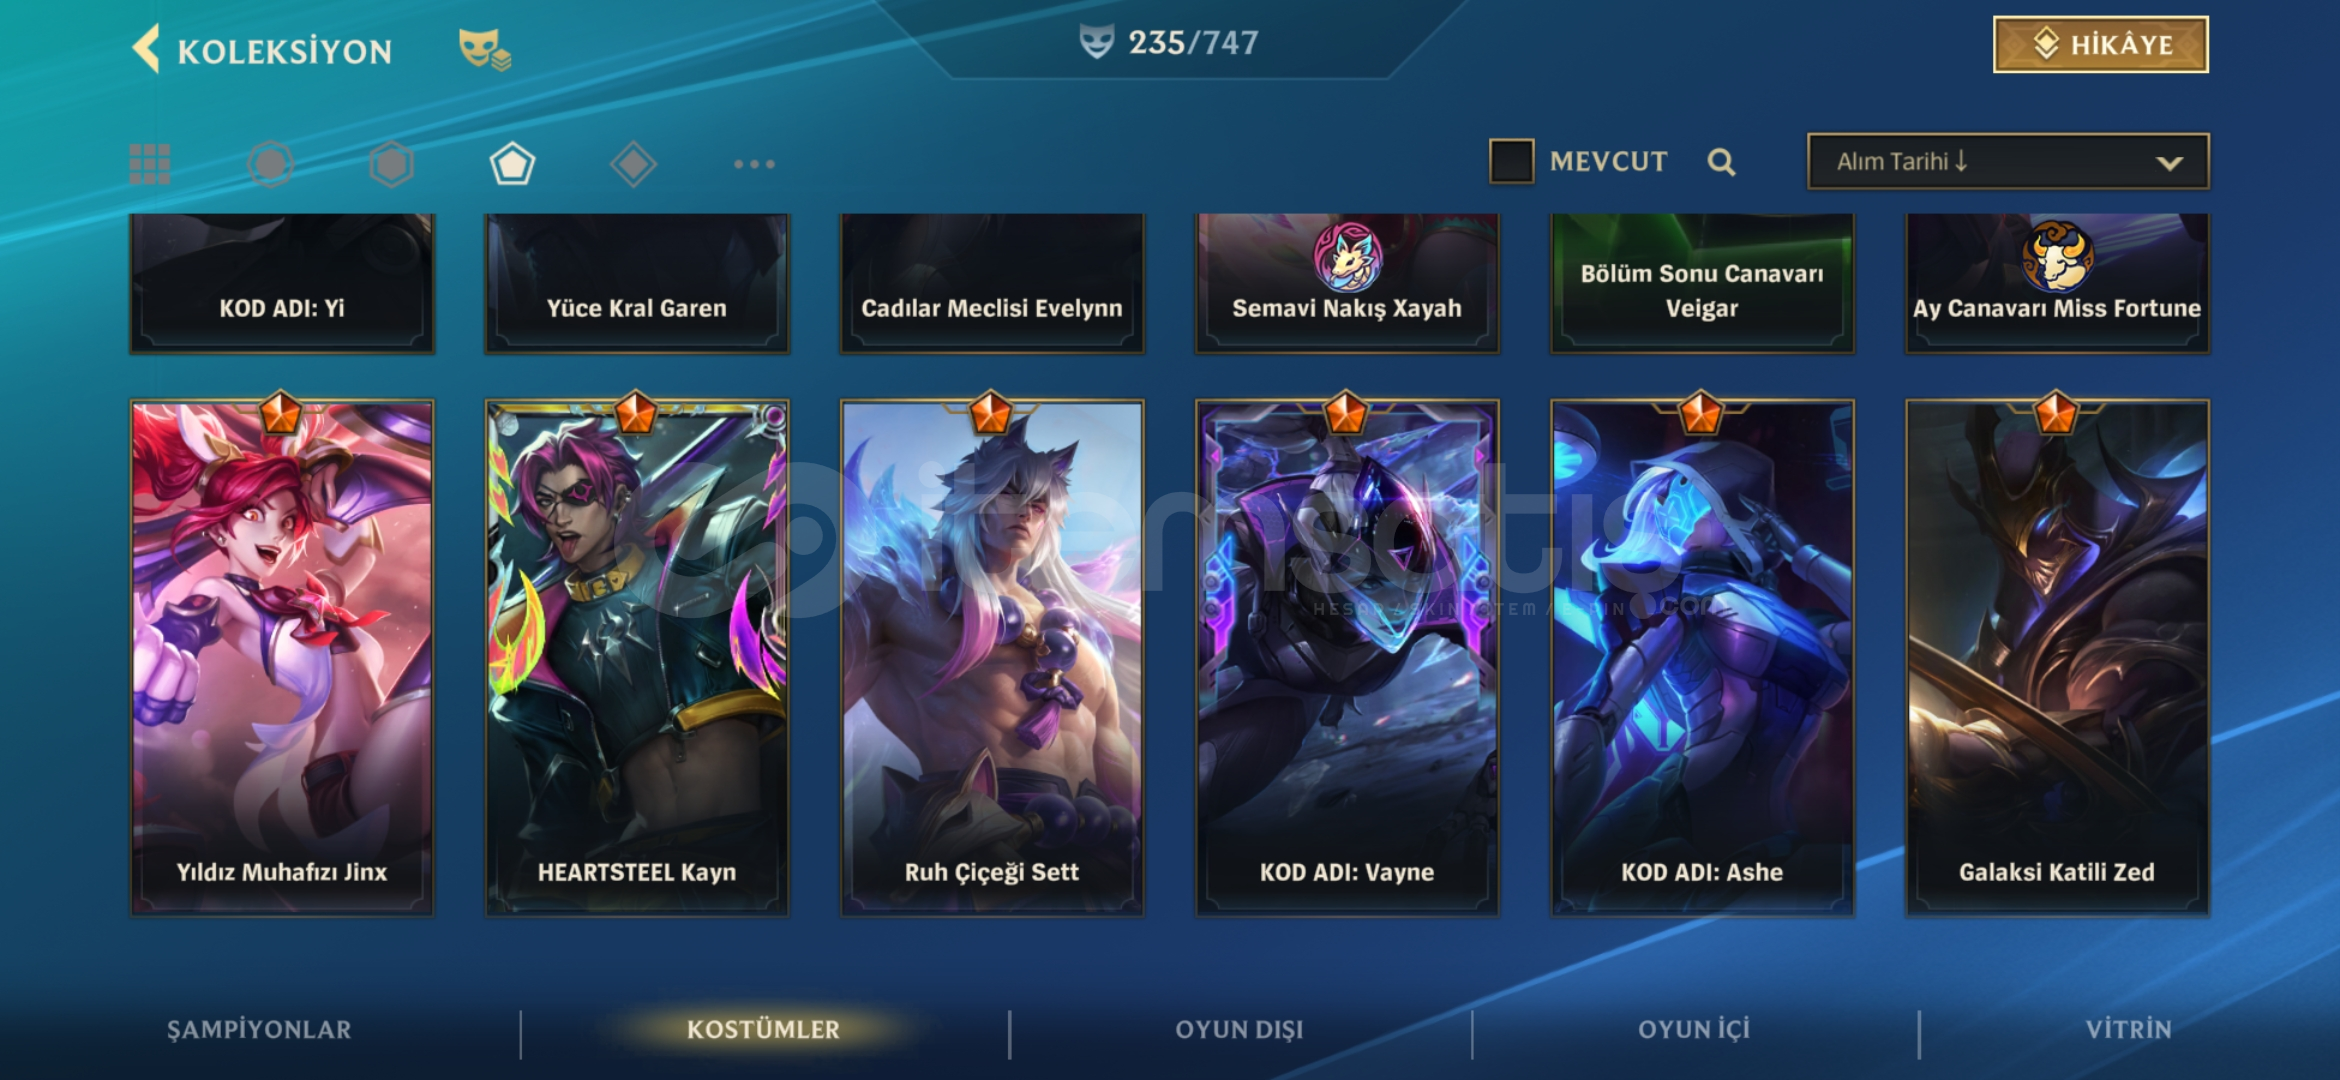Open skin search magnifier icon
The image size is (2340, 1080).
pyautogui.click(x=1721, y=162)
